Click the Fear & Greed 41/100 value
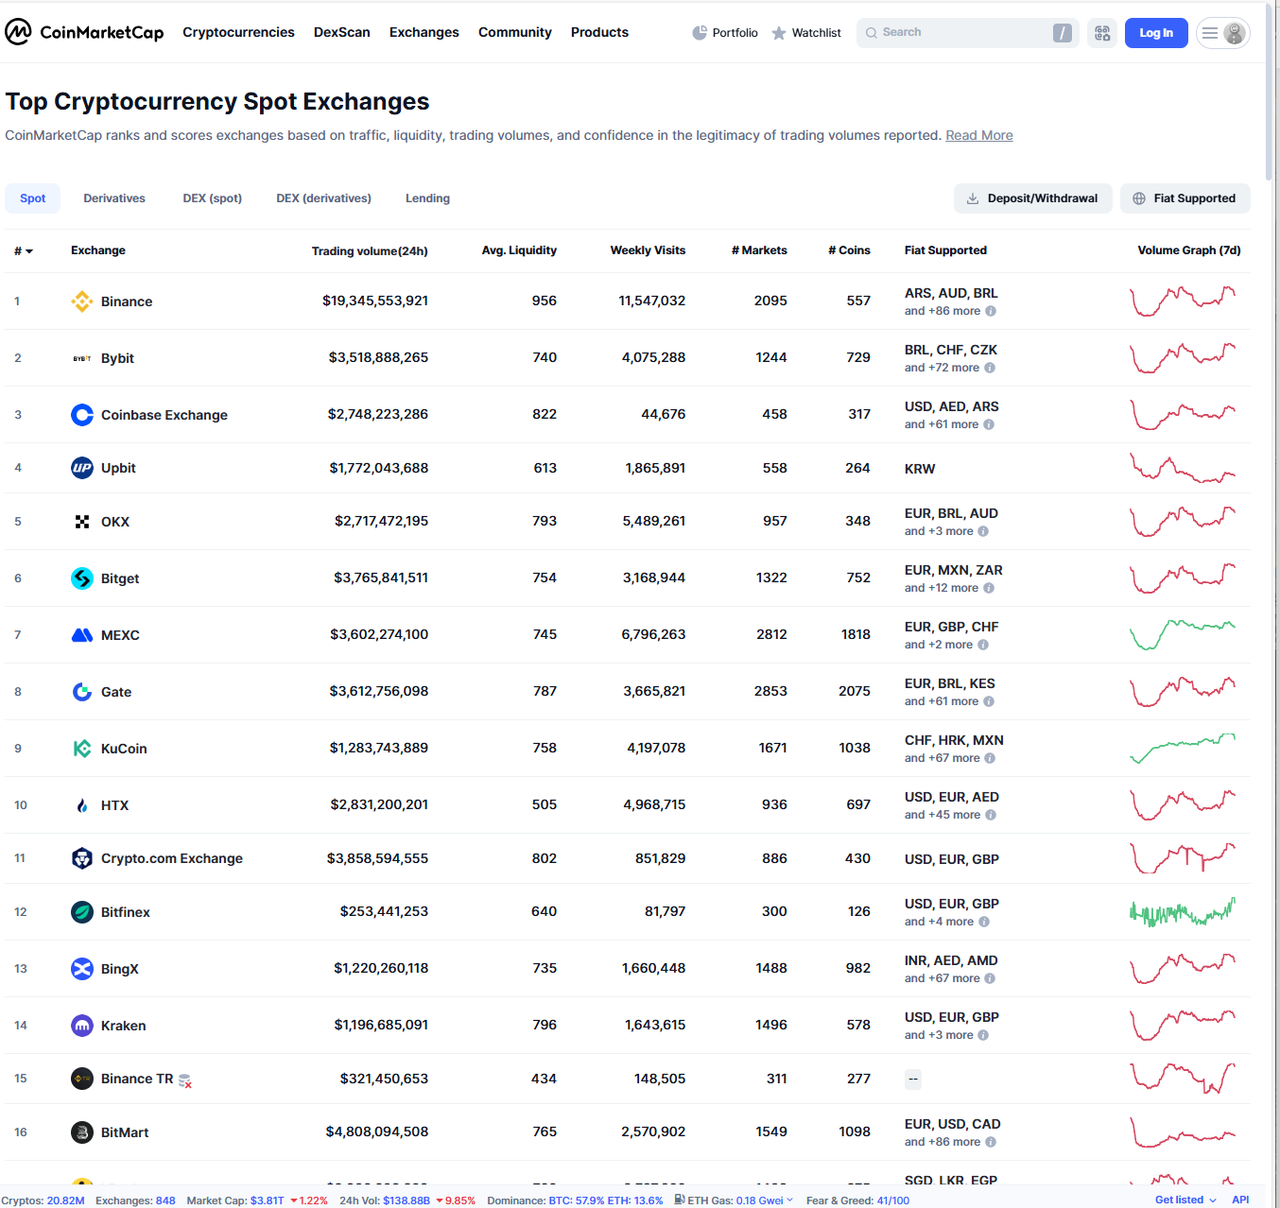The height and width of the screenshot is (1208, 1280). [893, 1200]
